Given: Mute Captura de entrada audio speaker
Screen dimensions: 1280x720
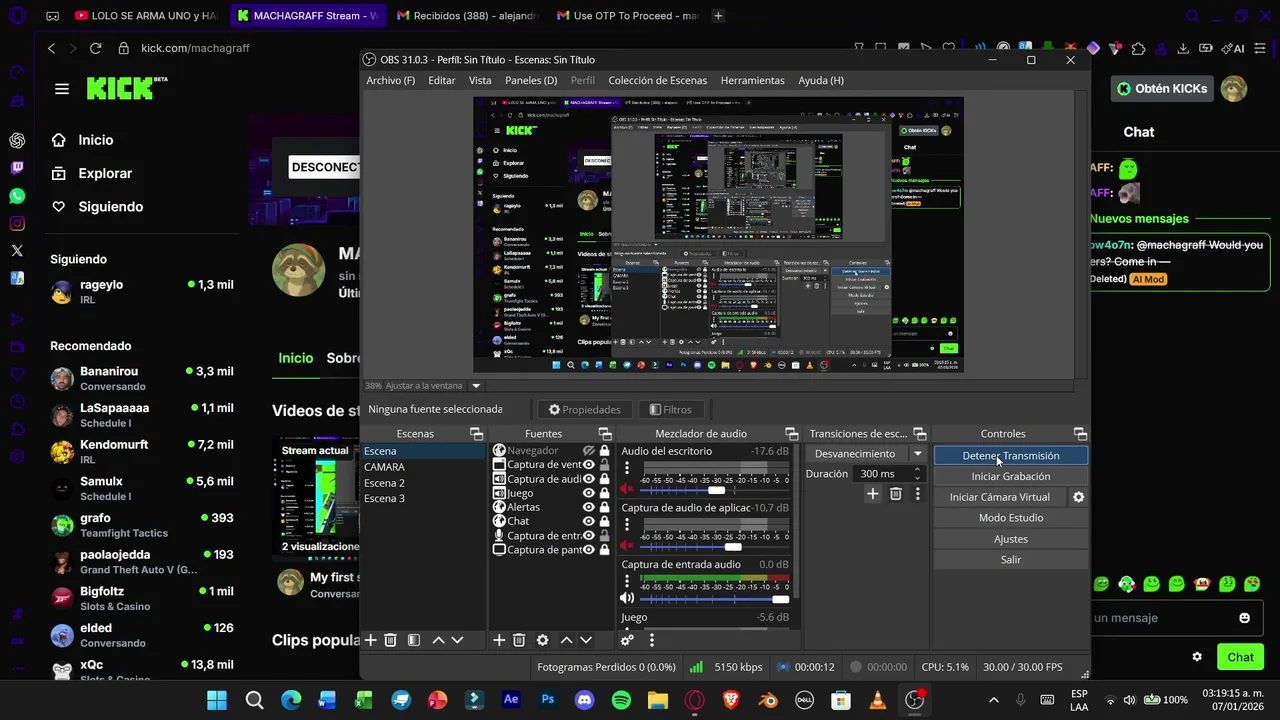Looking at the screenshot, I should click(x=628, y=600).
